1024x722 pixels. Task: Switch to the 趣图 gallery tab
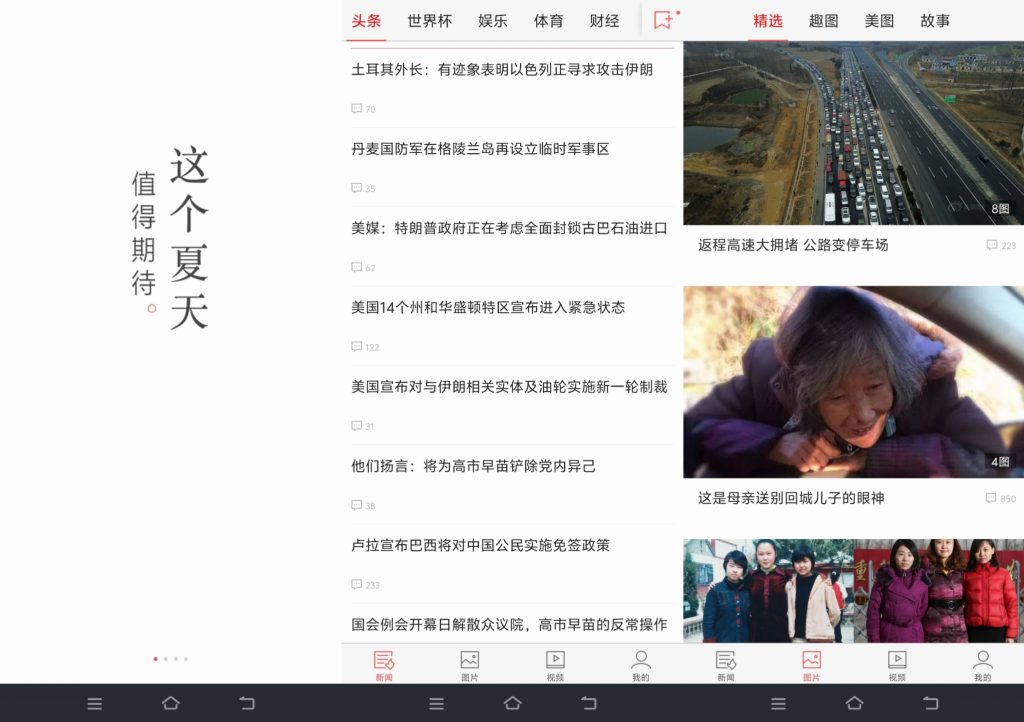(x=823, y=21)
